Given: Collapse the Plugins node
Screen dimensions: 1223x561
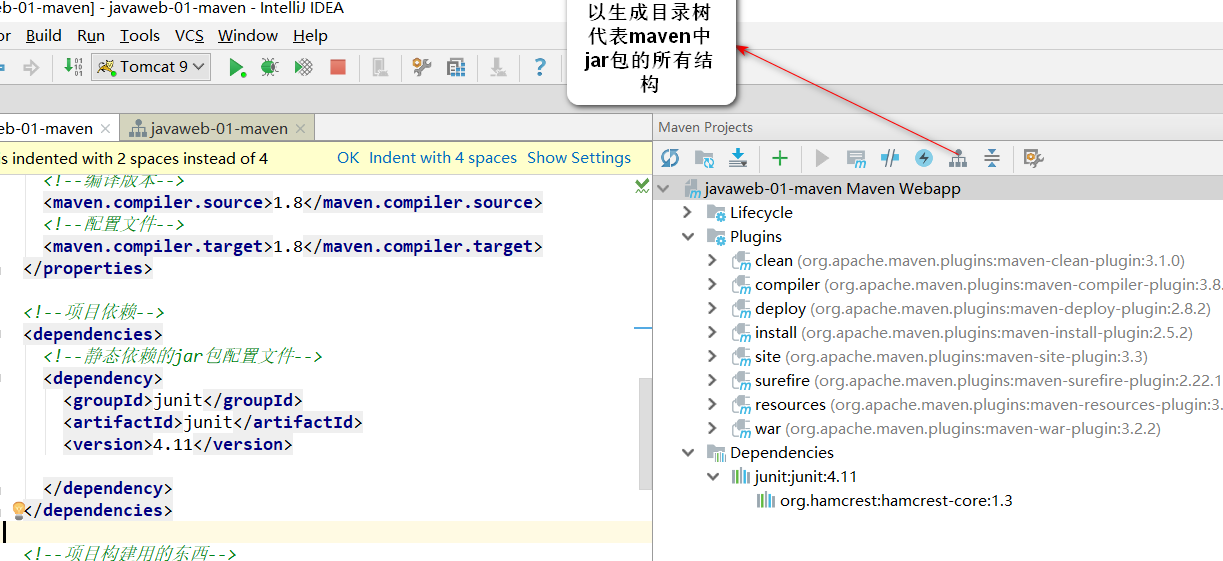Looking at the screenshot, I should coord(688,236).
